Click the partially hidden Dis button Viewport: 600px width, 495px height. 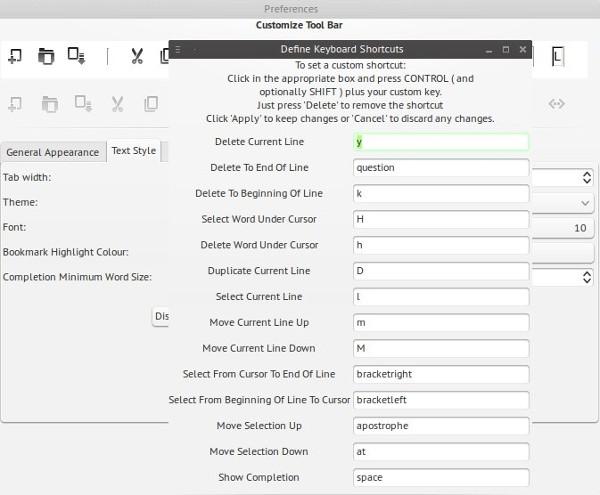161,316
